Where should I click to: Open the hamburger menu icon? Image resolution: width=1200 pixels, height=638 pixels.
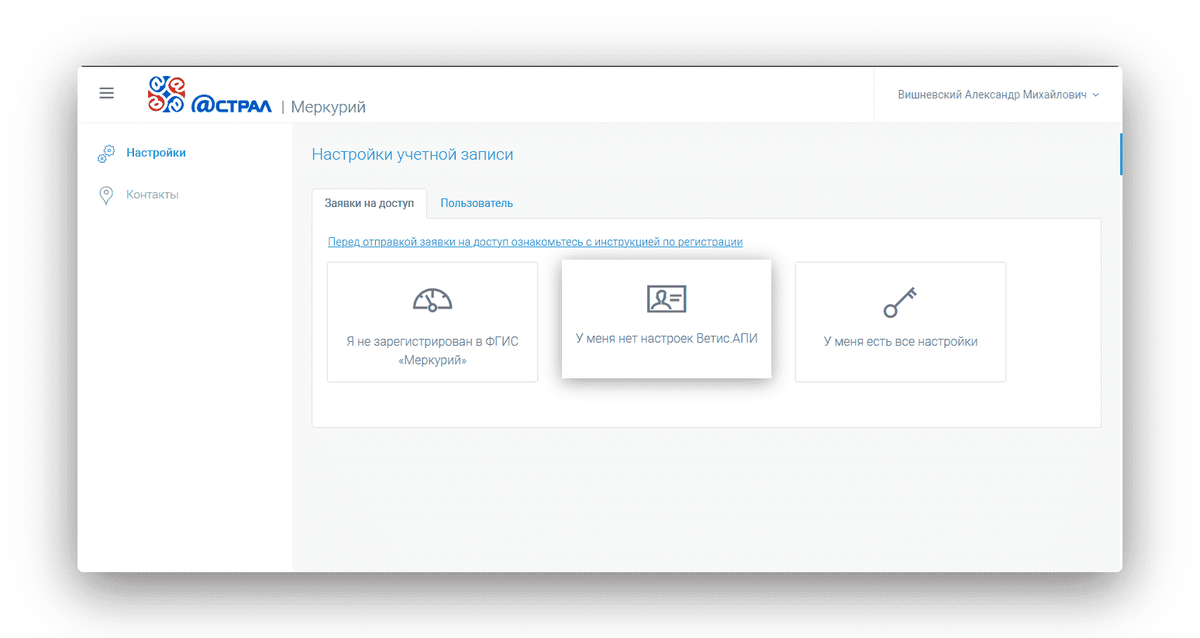(106, 93)
